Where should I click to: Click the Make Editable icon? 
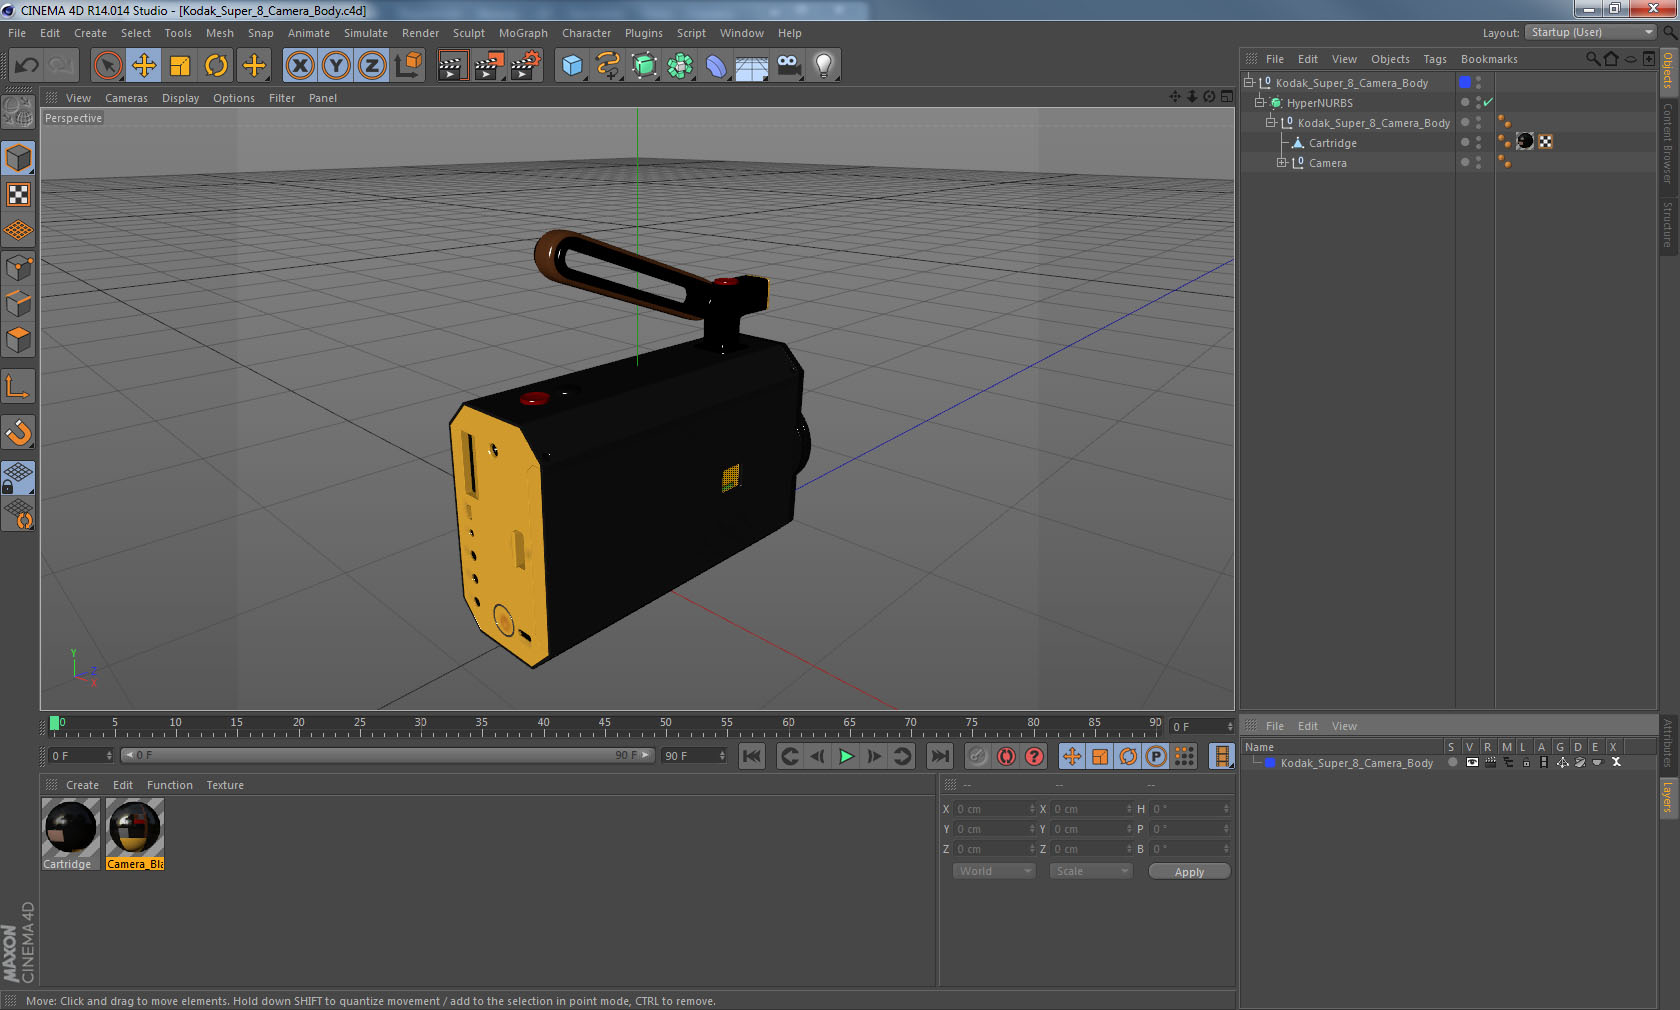[x=18, y=112]
